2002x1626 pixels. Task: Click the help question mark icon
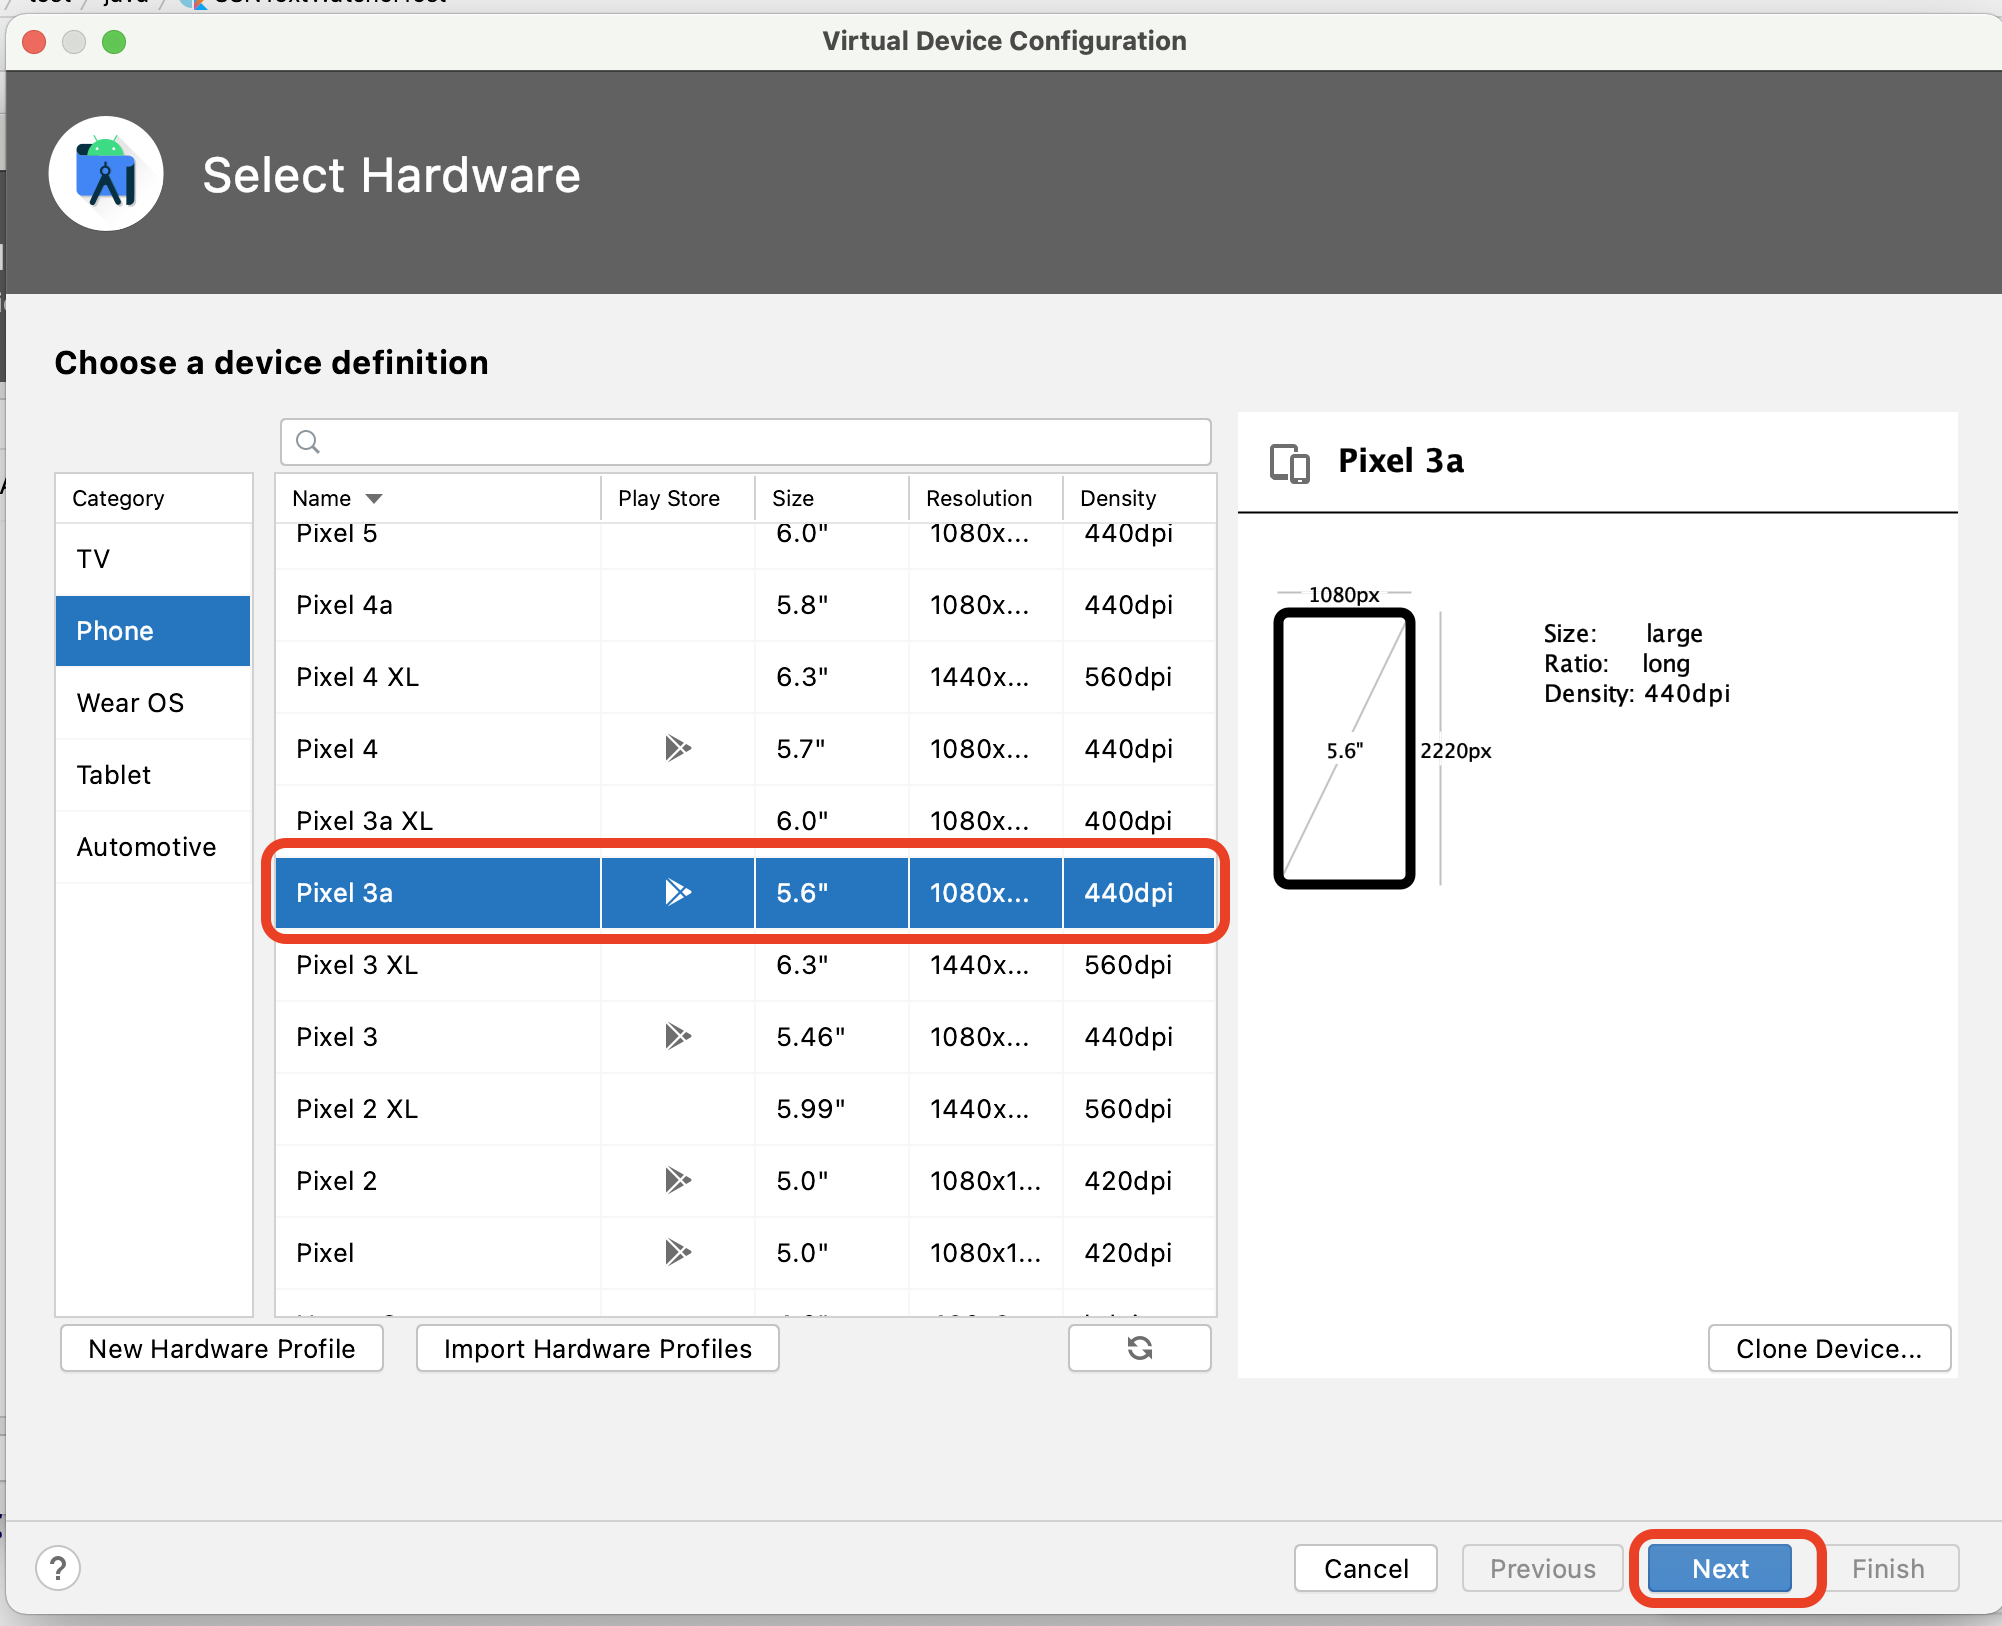(58, 1567)
